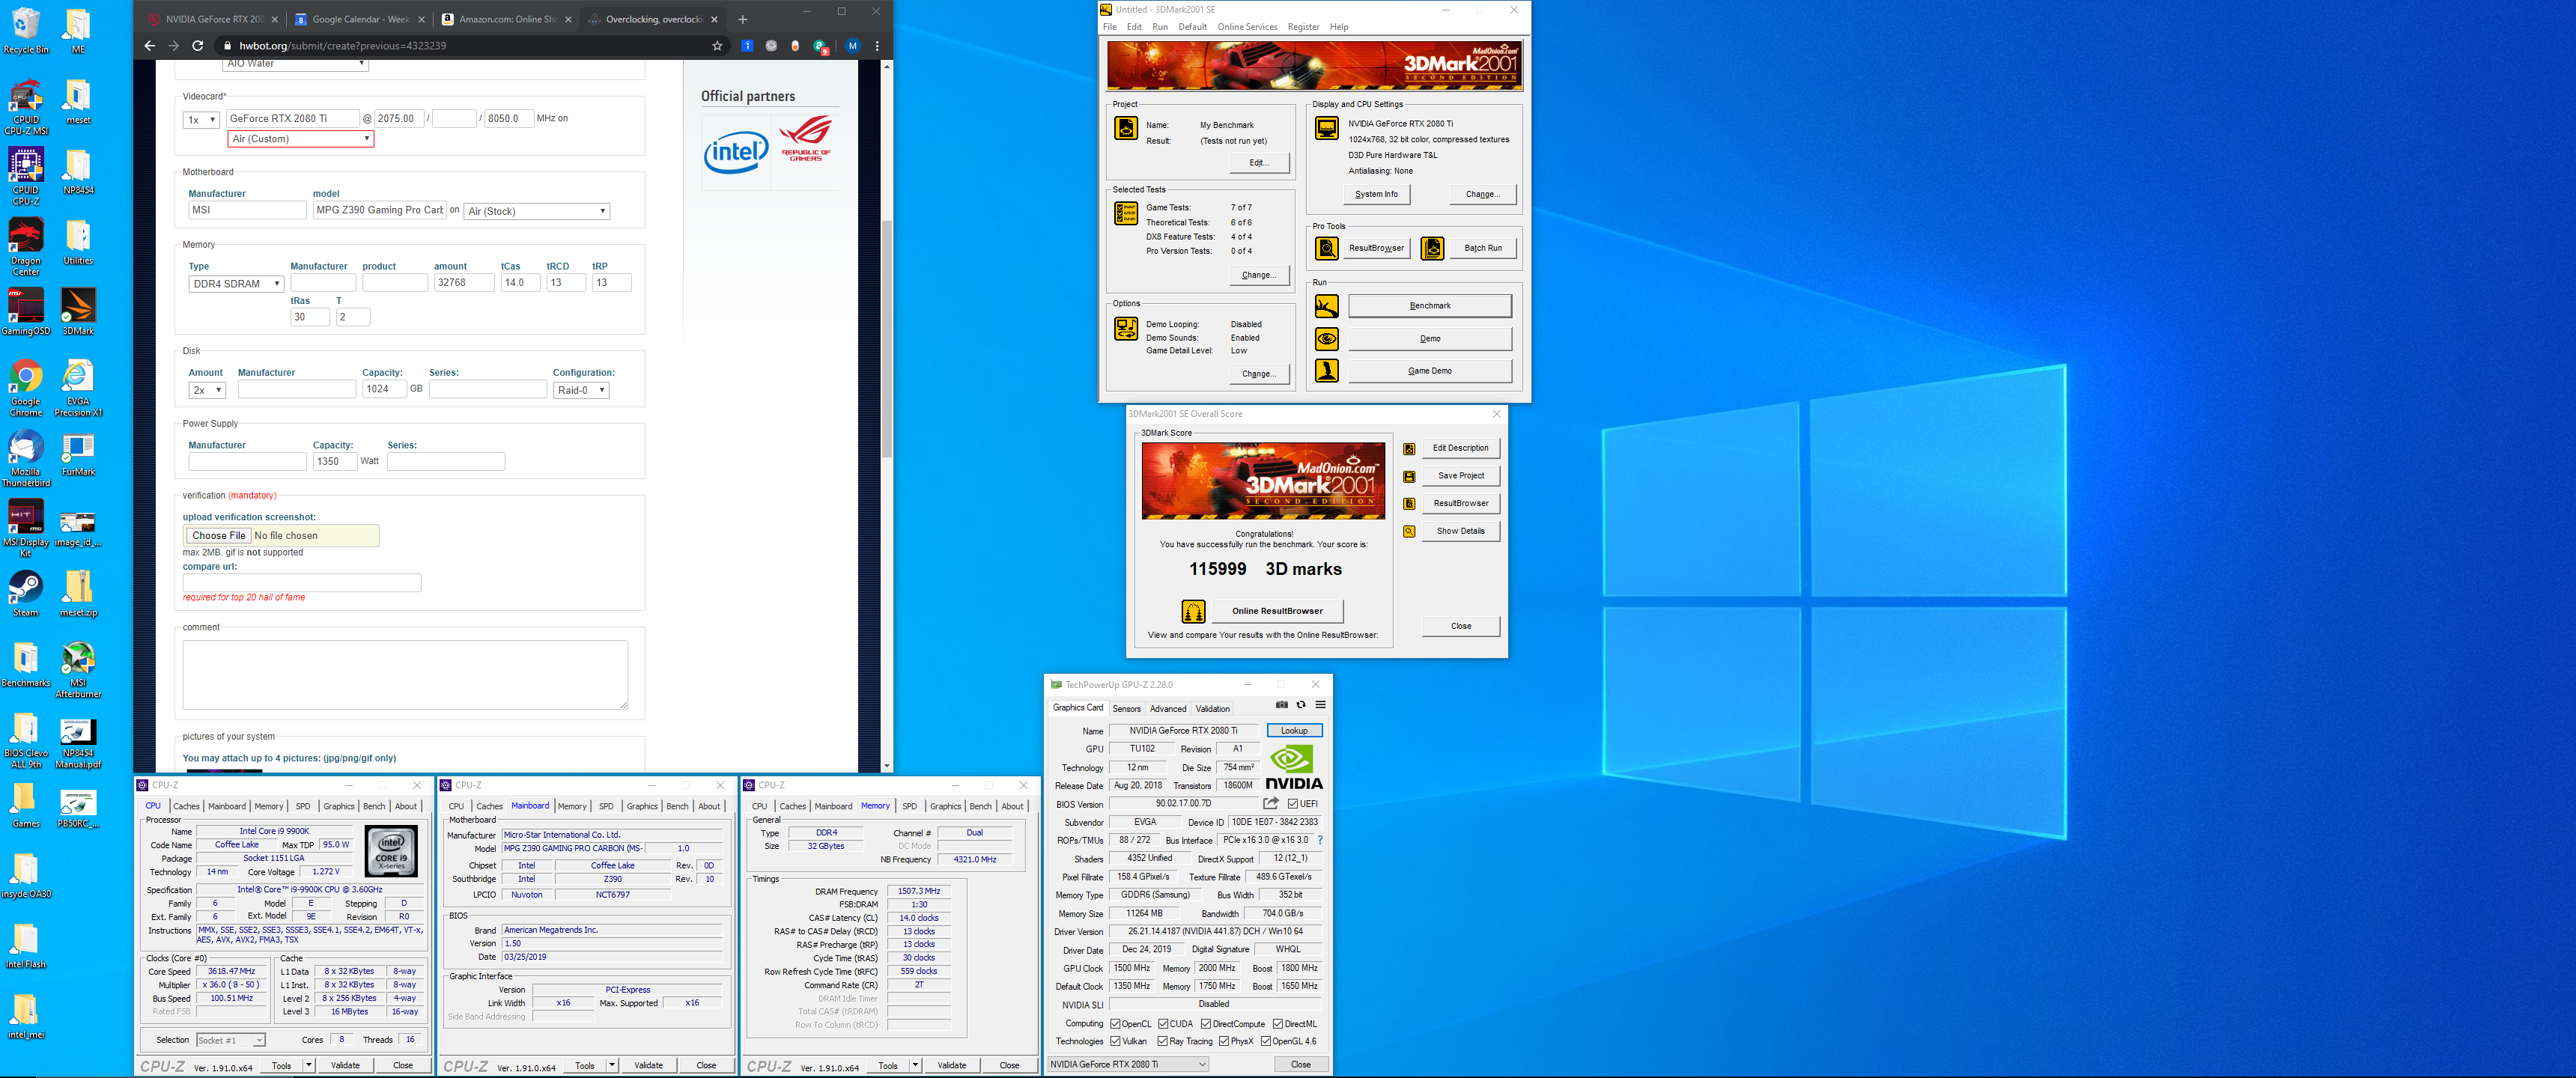
Task: Click Validate in the Memory tab CPU-Z window
Action: (x=952, y=1066)
